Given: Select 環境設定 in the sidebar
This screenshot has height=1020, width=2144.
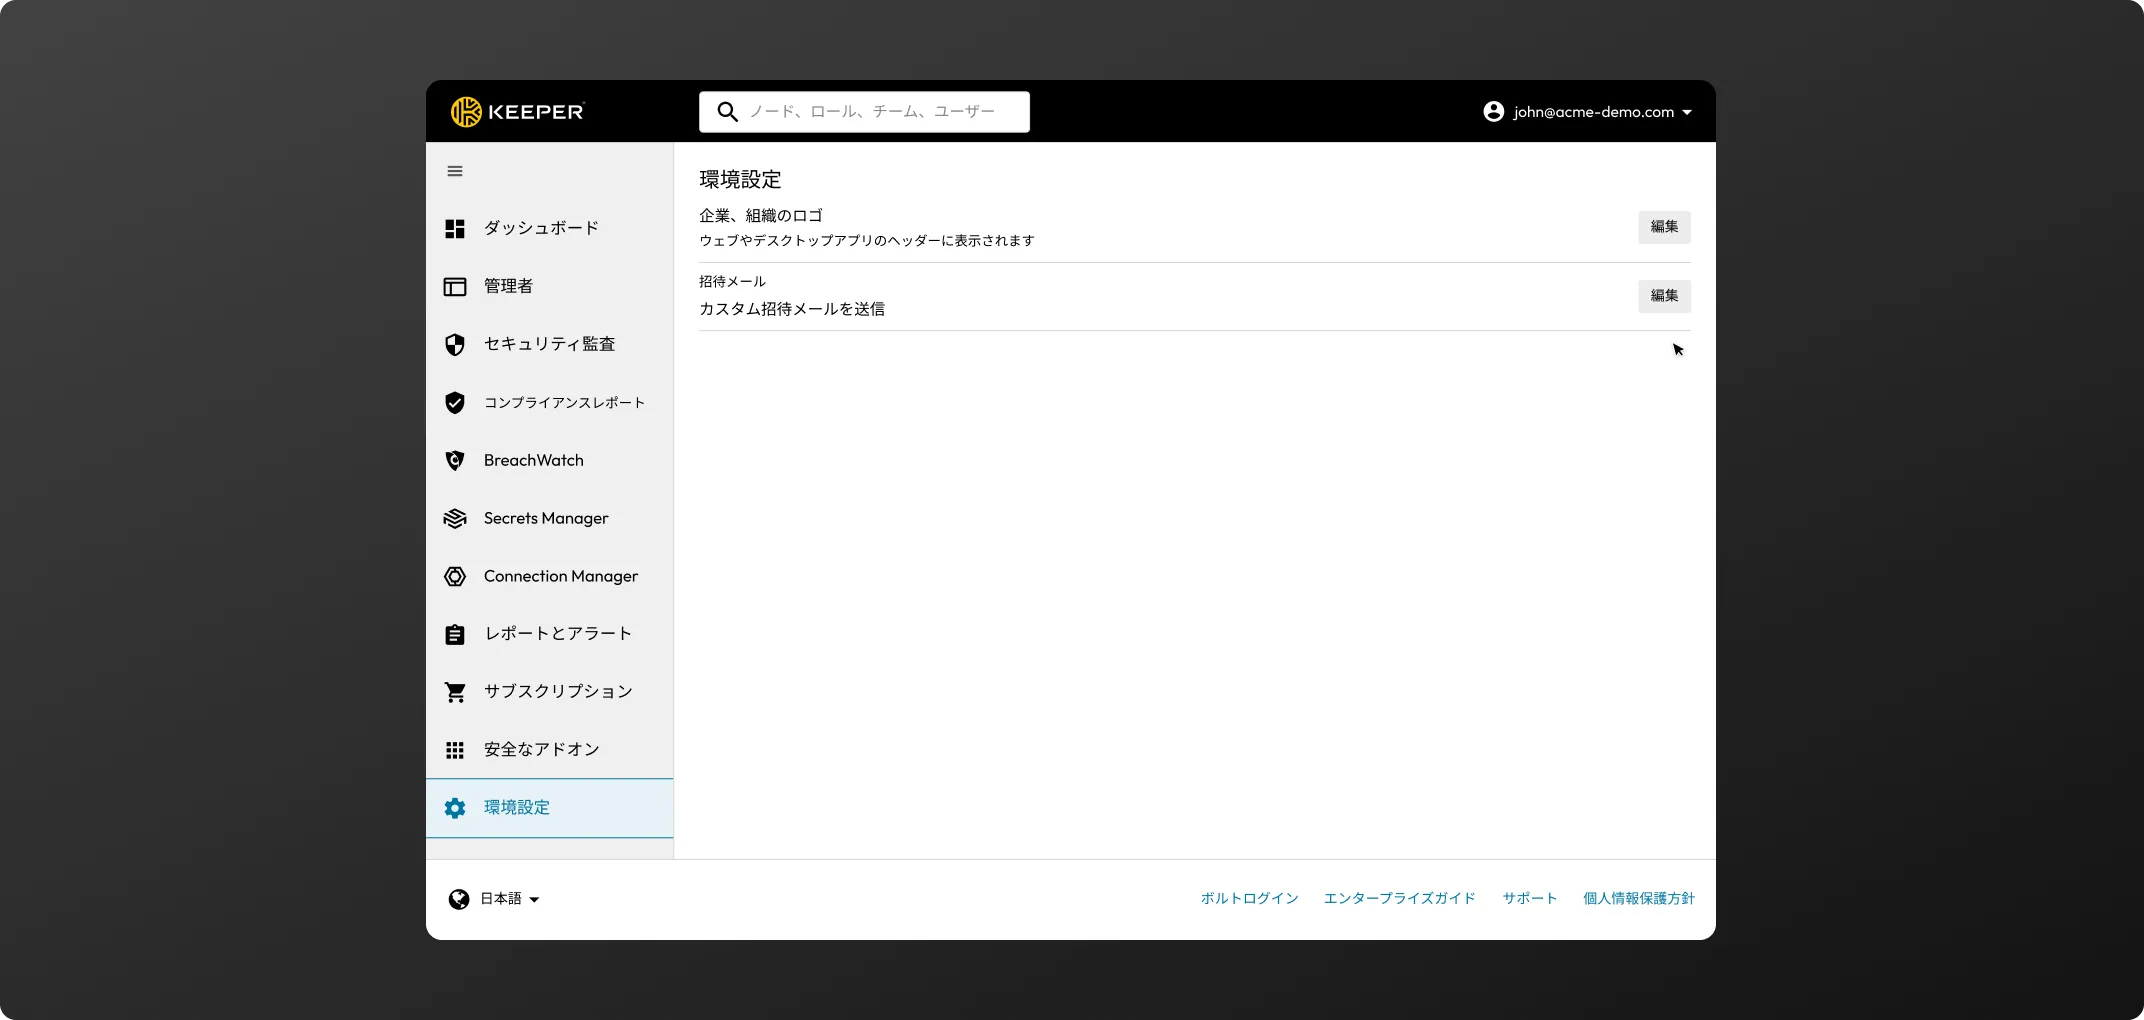Looking at the screenshot, I should click(x=549, y=808).
